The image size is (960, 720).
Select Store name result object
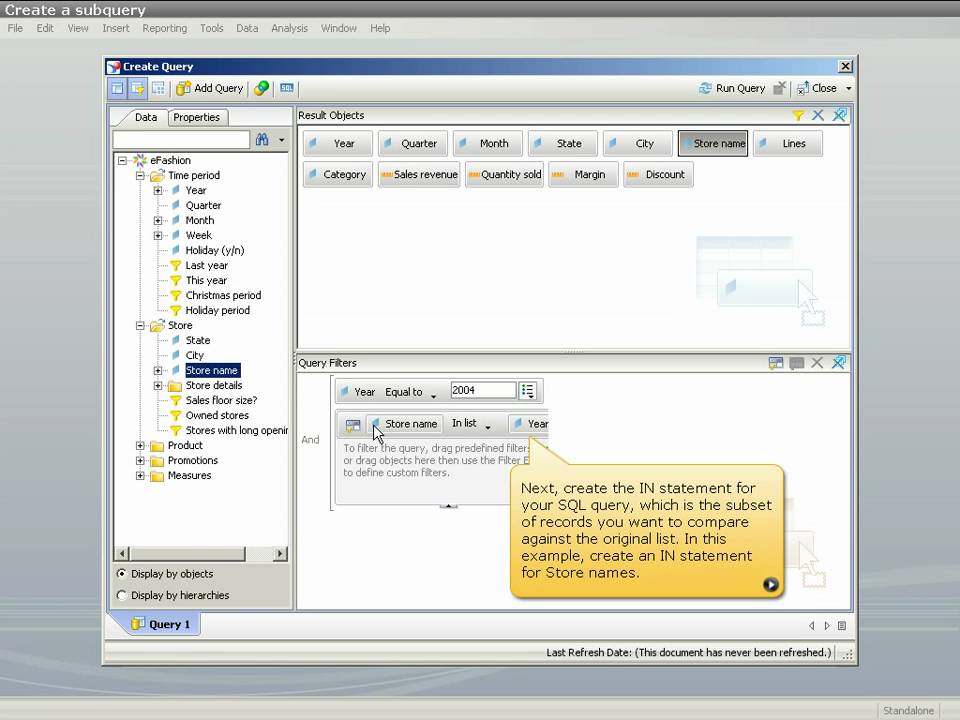tap(713, 143)
